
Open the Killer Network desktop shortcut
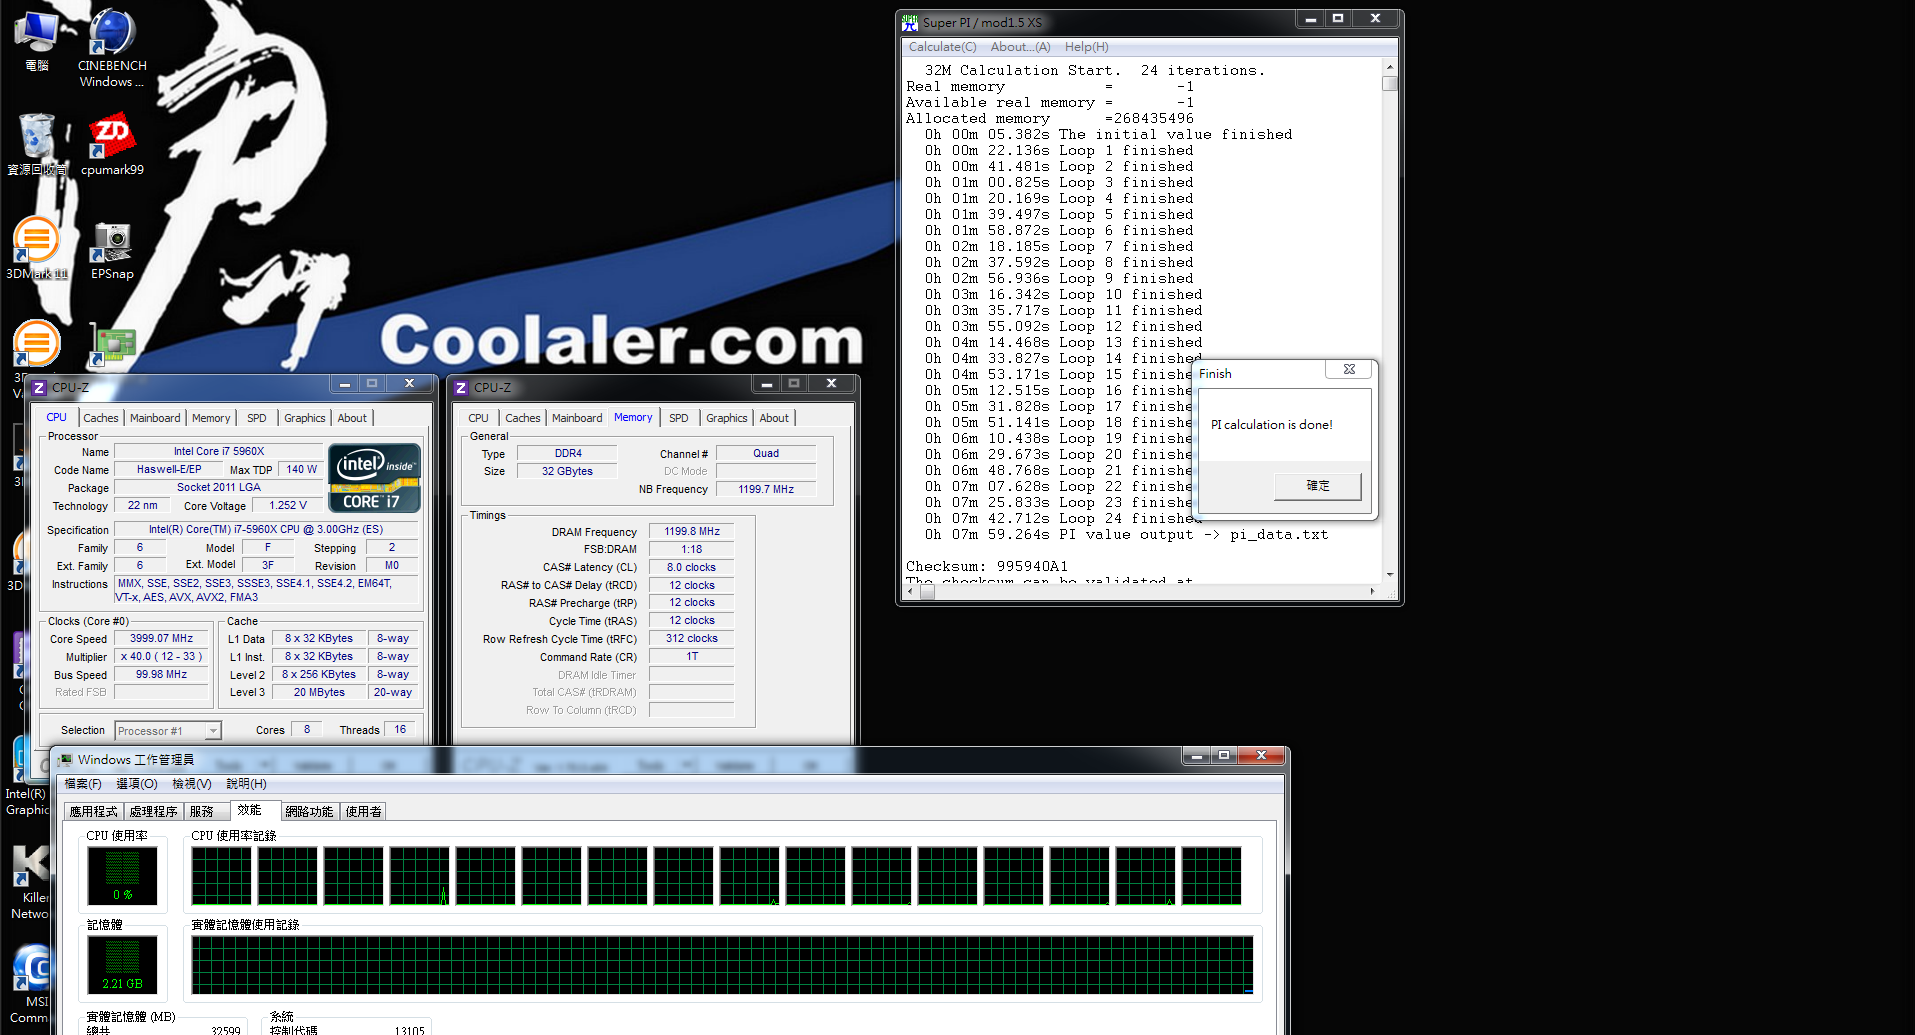pyautogui.click(x=30, y=882)
